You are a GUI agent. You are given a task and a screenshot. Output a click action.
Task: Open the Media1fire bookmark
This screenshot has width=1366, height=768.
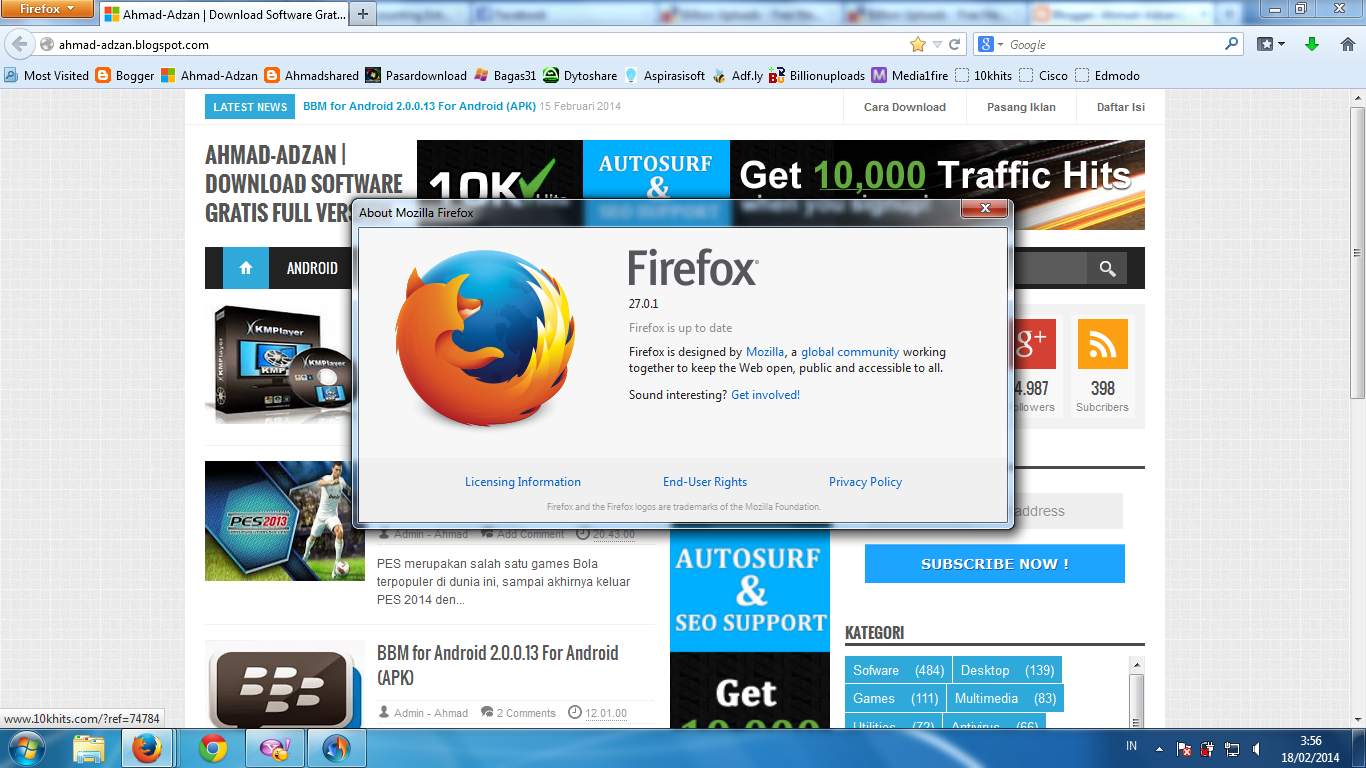pos(909,75)
